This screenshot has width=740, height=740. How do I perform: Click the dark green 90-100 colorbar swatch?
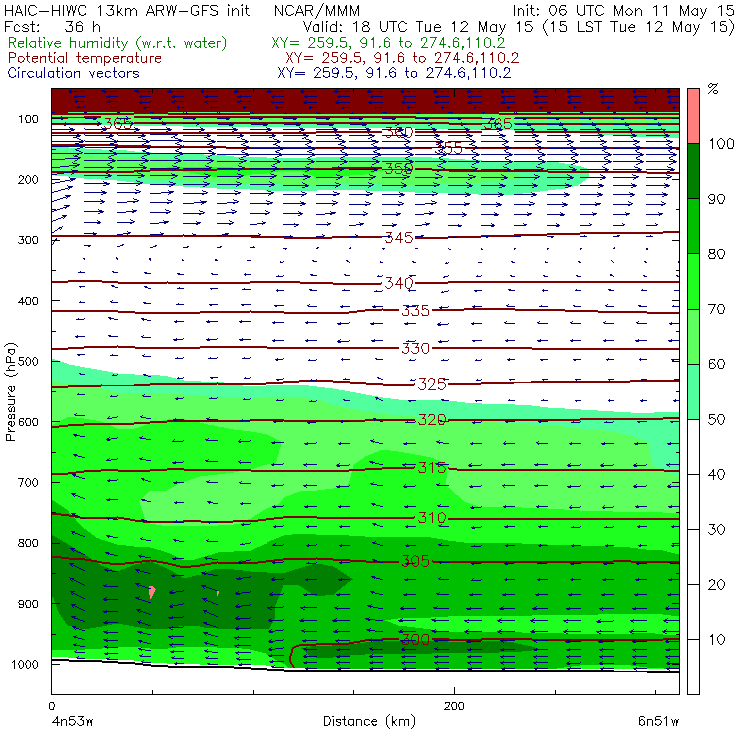693,171
